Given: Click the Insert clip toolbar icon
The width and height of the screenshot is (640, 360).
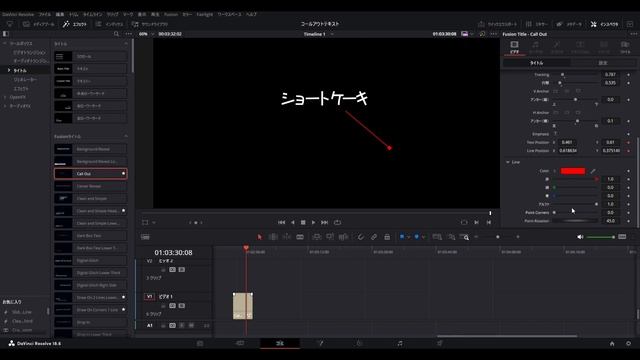Looking at the screenshot, I should 316,237.
